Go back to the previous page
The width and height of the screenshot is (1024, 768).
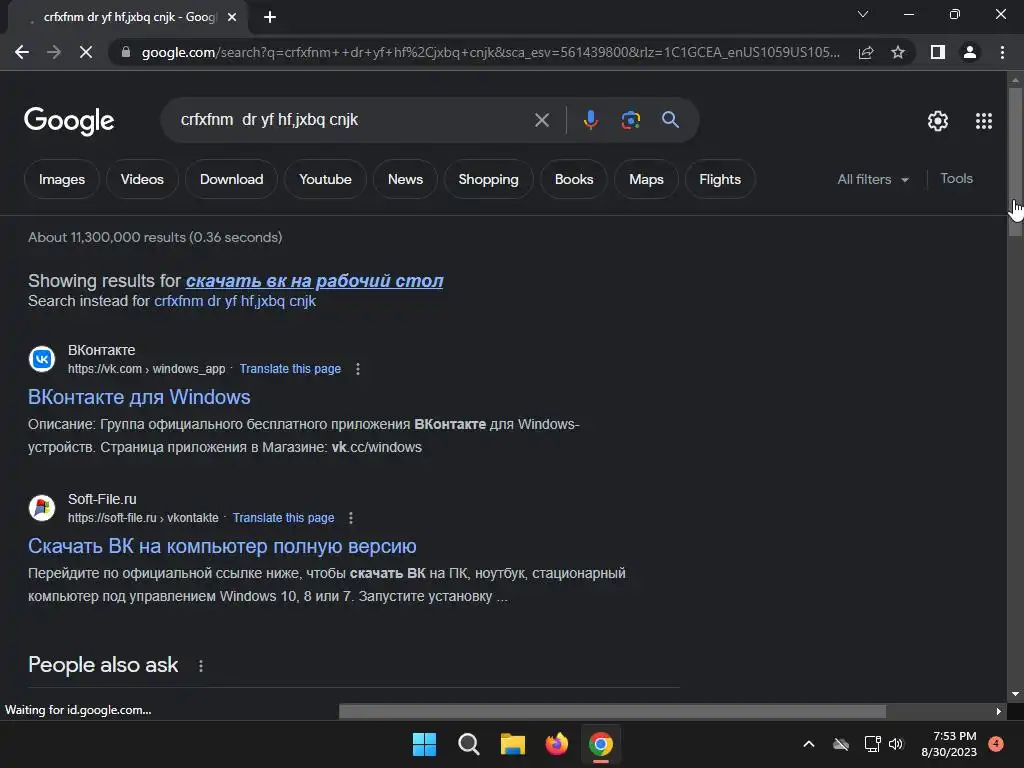[x=22, y=52]
